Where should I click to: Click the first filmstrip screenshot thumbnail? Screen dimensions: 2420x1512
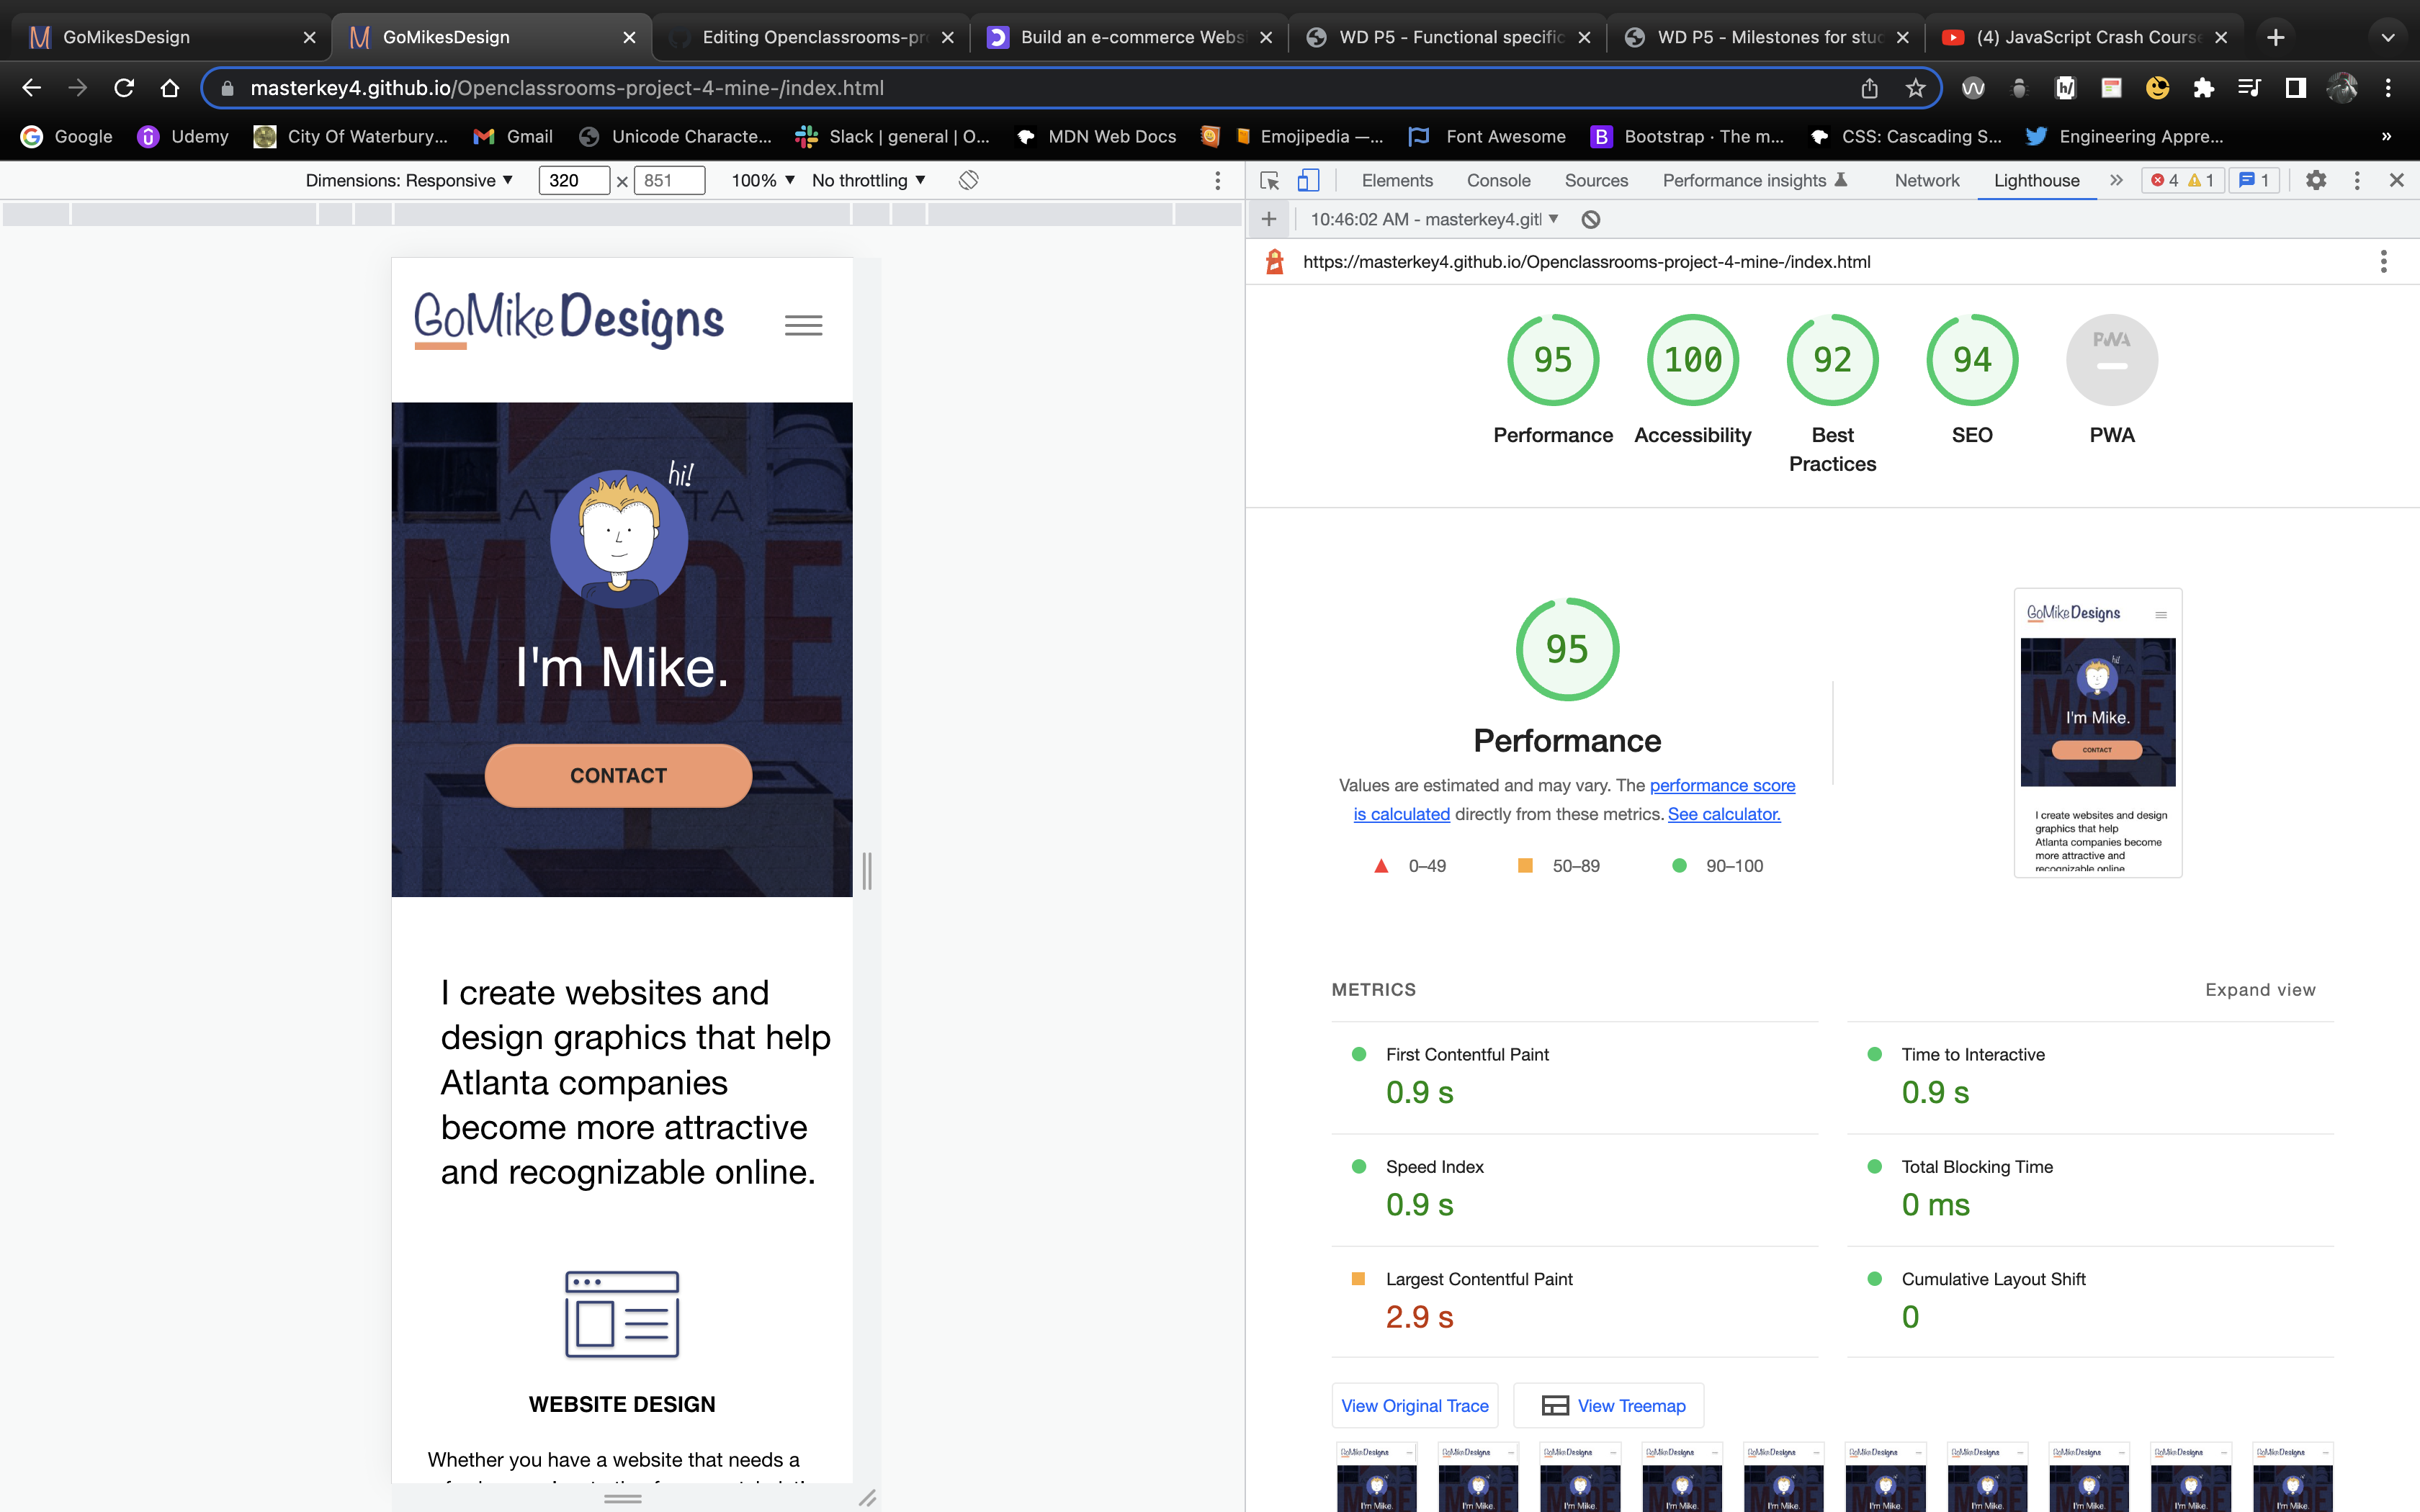click(x=1376, y=1476)
